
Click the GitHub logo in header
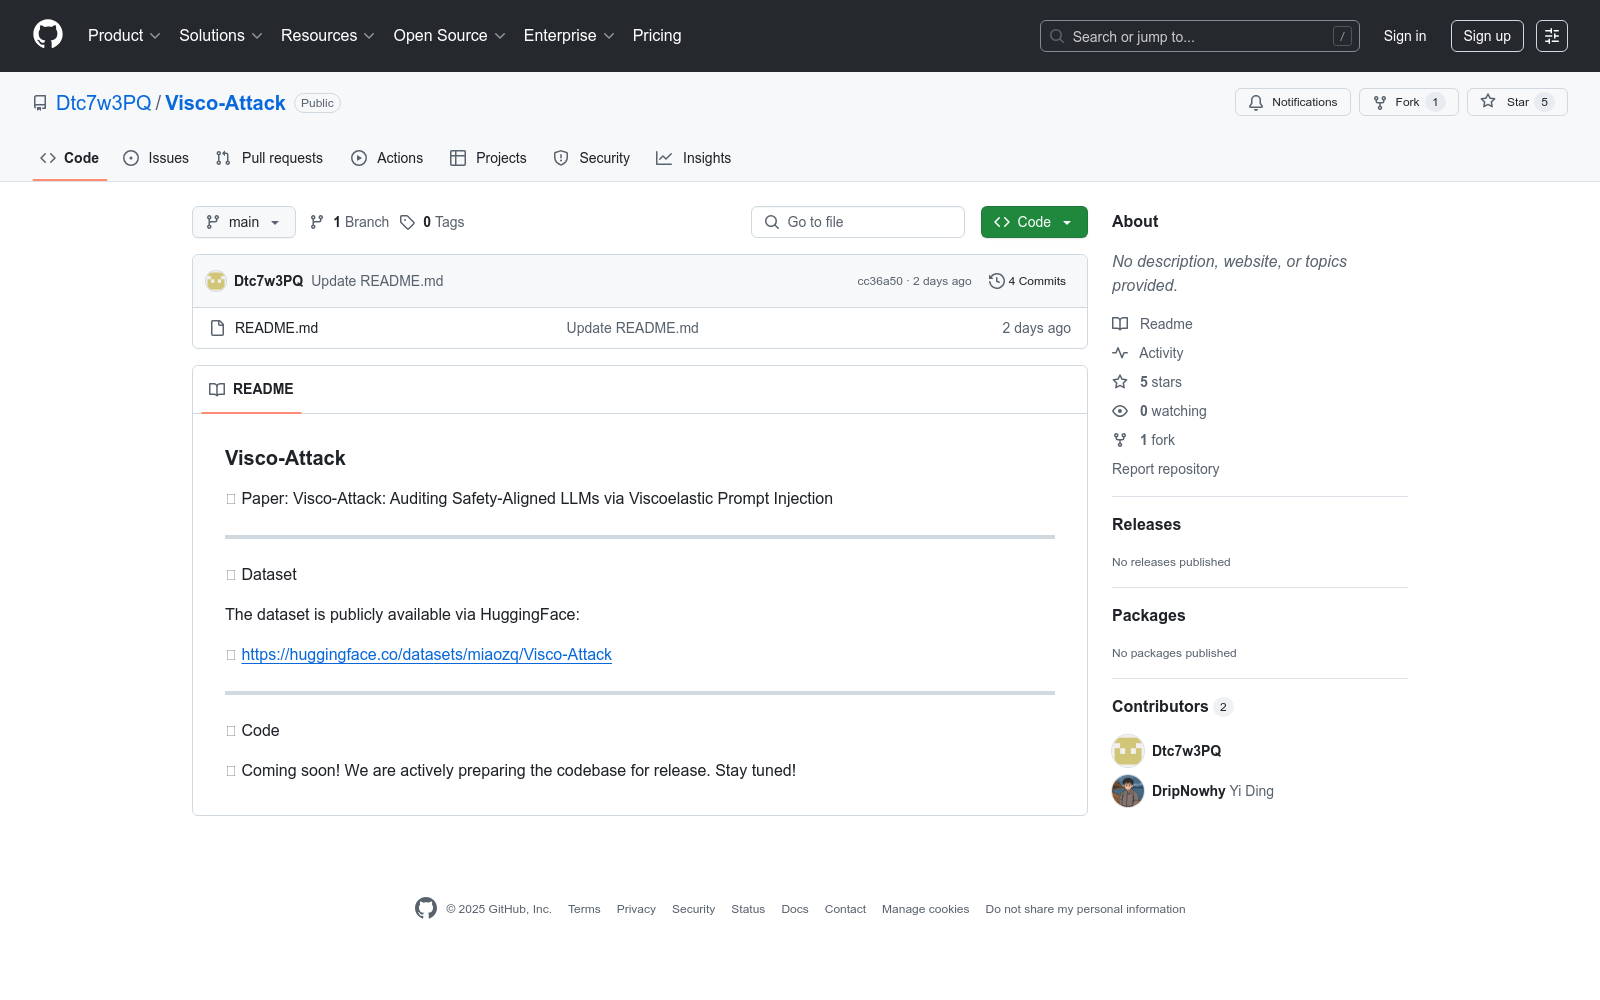tap(48, 35)
